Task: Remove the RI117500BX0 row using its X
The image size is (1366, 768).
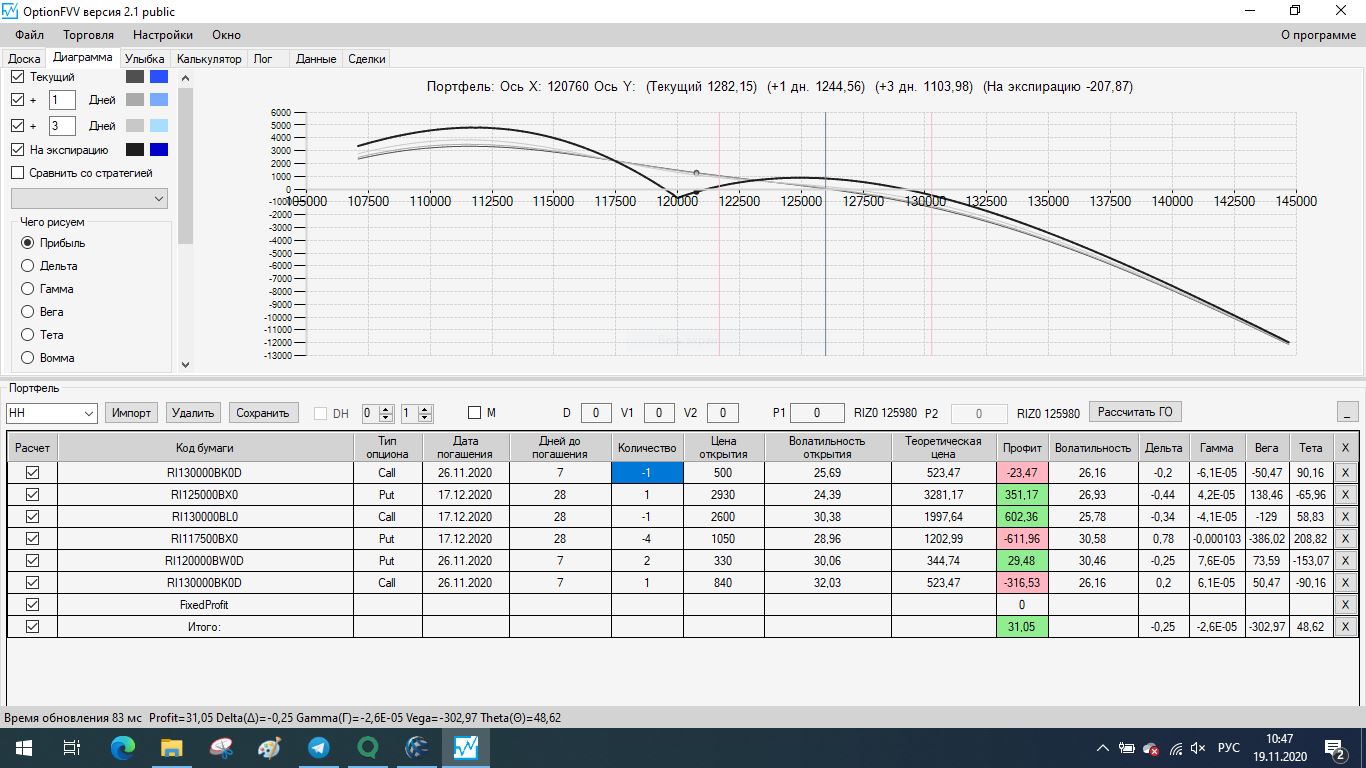Action: (x=1345, y=539)
